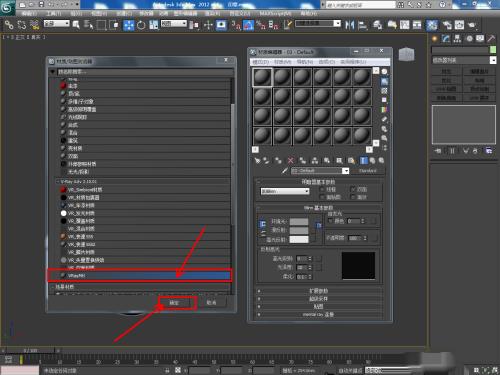Screen dimensions: 500x375
Task: Enable the 面状 faceted checkbox
Action: 353,197
